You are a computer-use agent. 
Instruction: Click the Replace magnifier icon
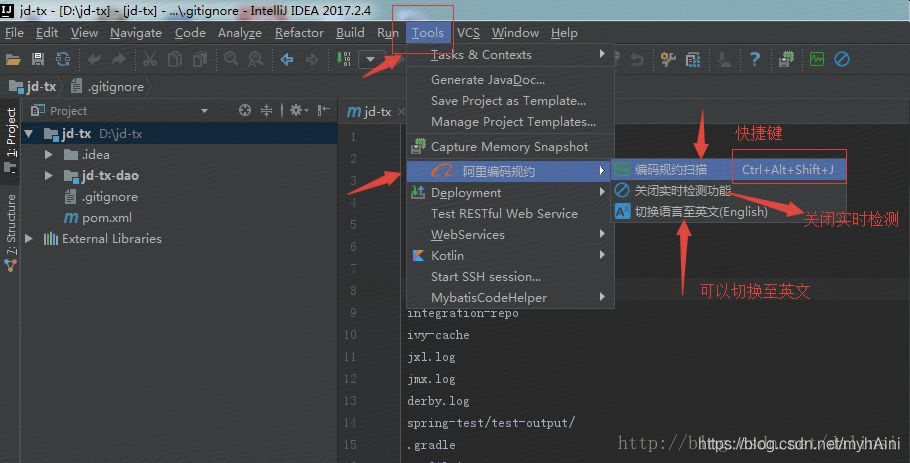[x=255, y=59]
